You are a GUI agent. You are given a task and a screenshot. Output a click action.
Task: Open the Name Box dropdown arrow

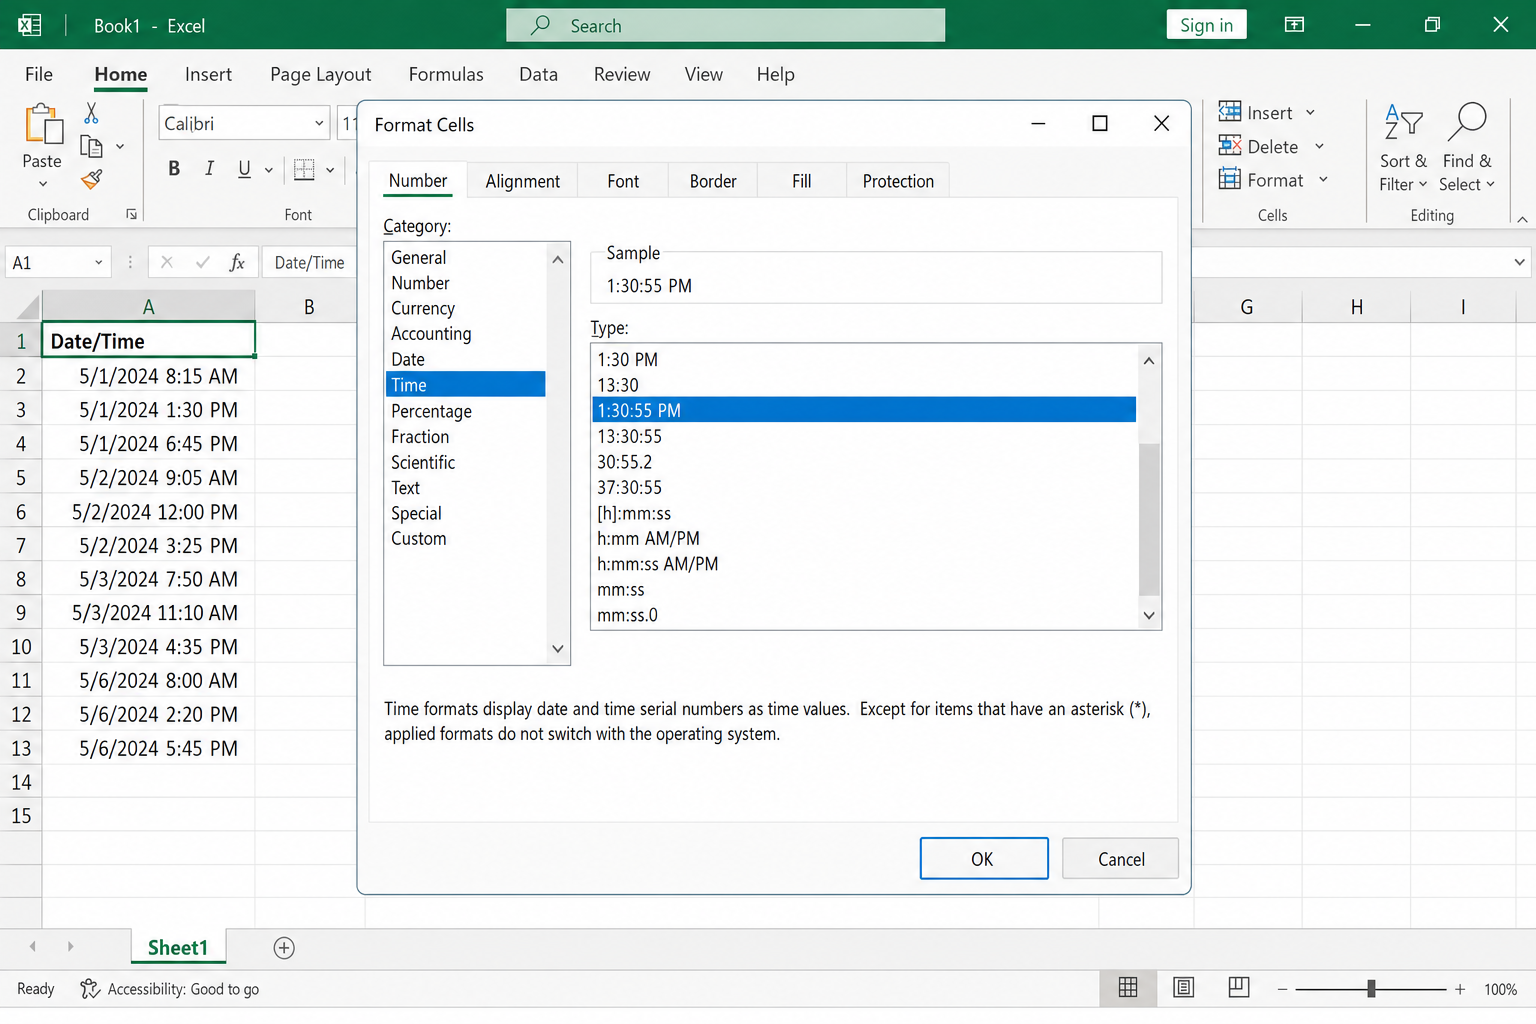tap(98, 263)
